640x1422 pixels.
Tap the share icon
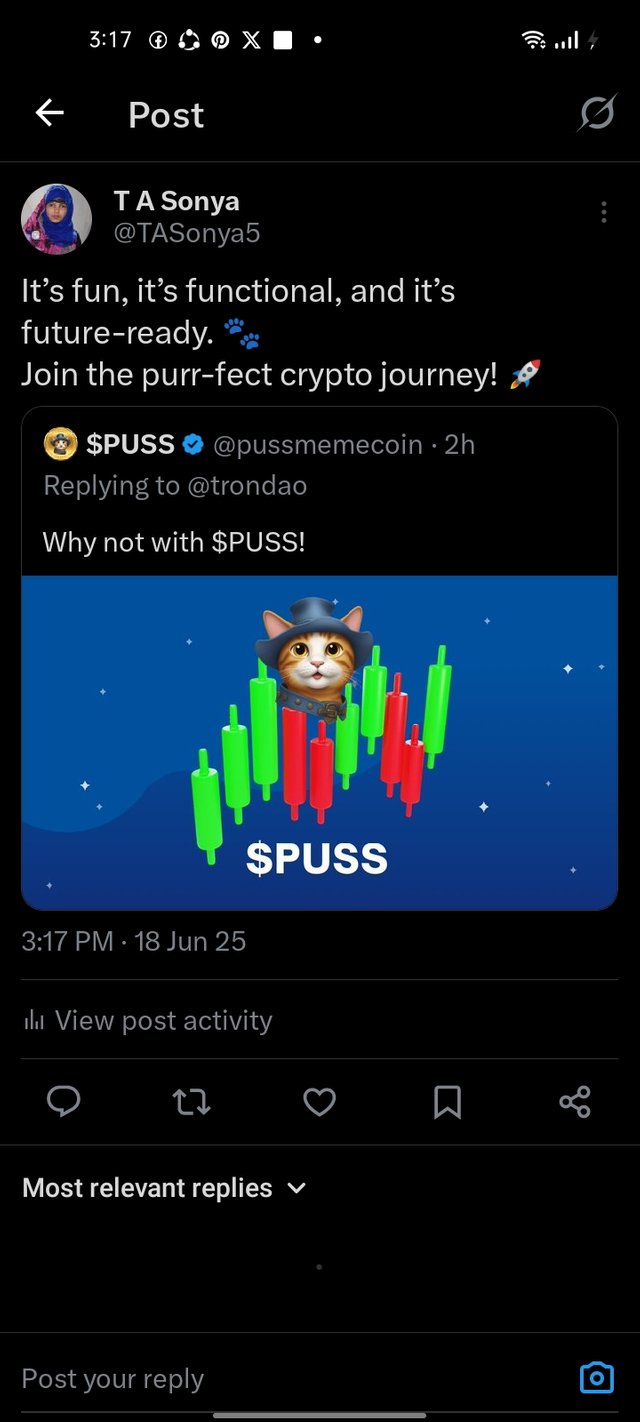(575, 1102)
